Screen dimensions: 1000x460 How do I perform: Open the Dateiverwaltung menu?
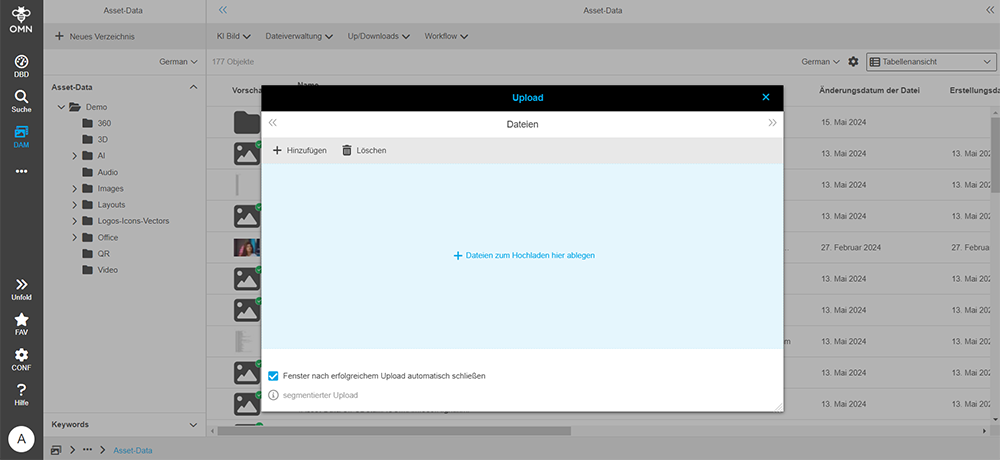(299, 36)
